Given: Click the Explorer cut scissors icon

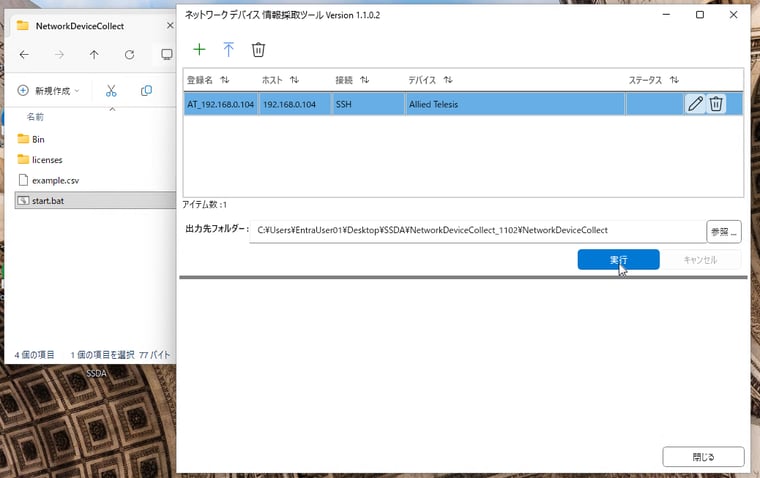Looking at the screenshot, I should tap(111, 91).
